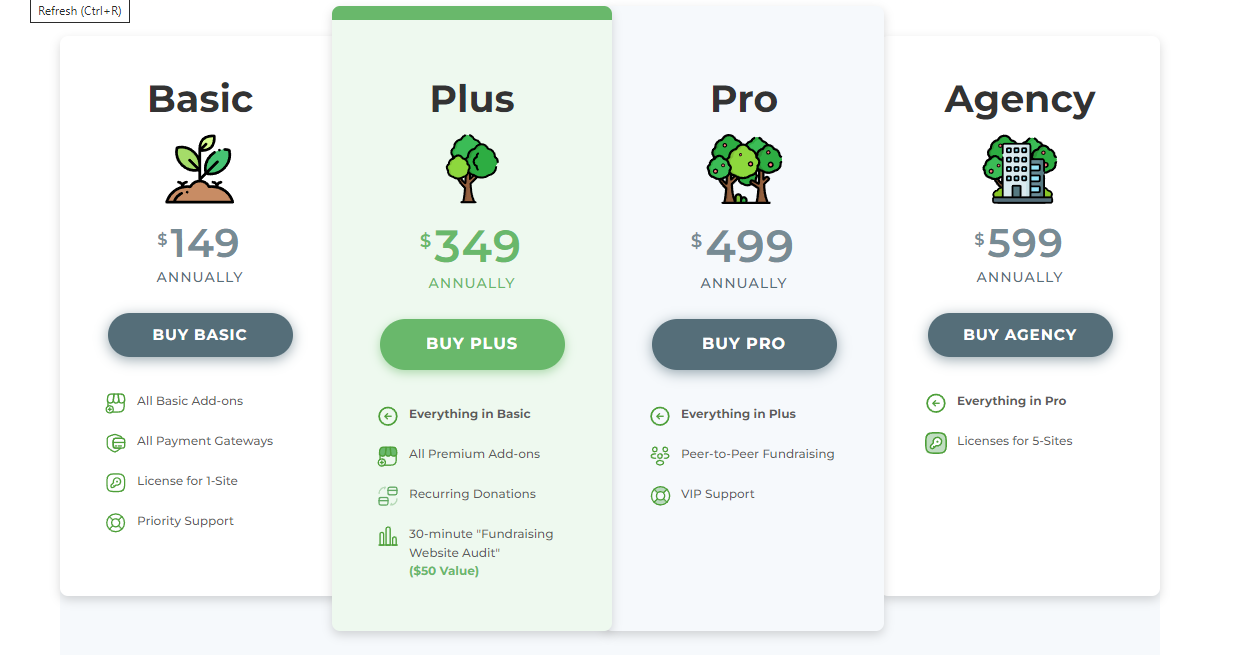Click the License for 1-Site key icon

tap(116, 482)
